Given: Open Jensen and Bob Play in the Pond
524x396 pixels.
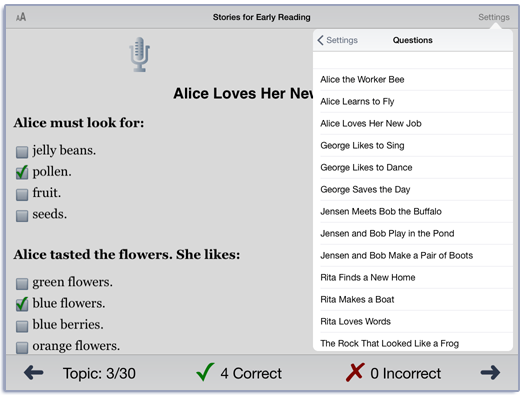Looking at the screenshot, I should pos(413,234).
